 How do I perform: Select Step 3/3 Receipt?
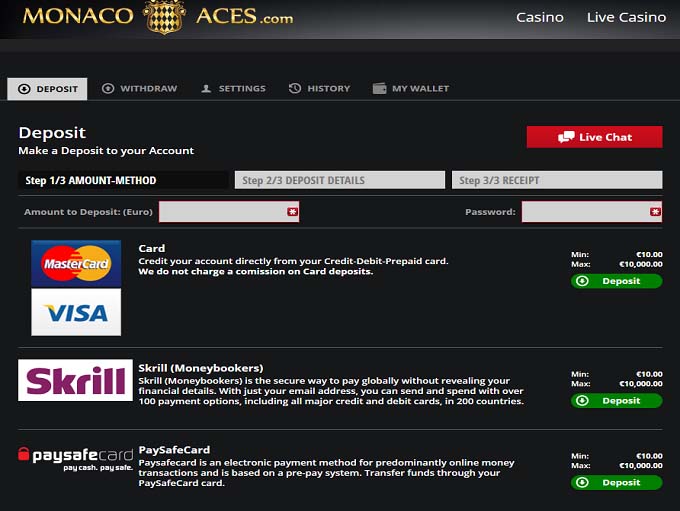557,180
